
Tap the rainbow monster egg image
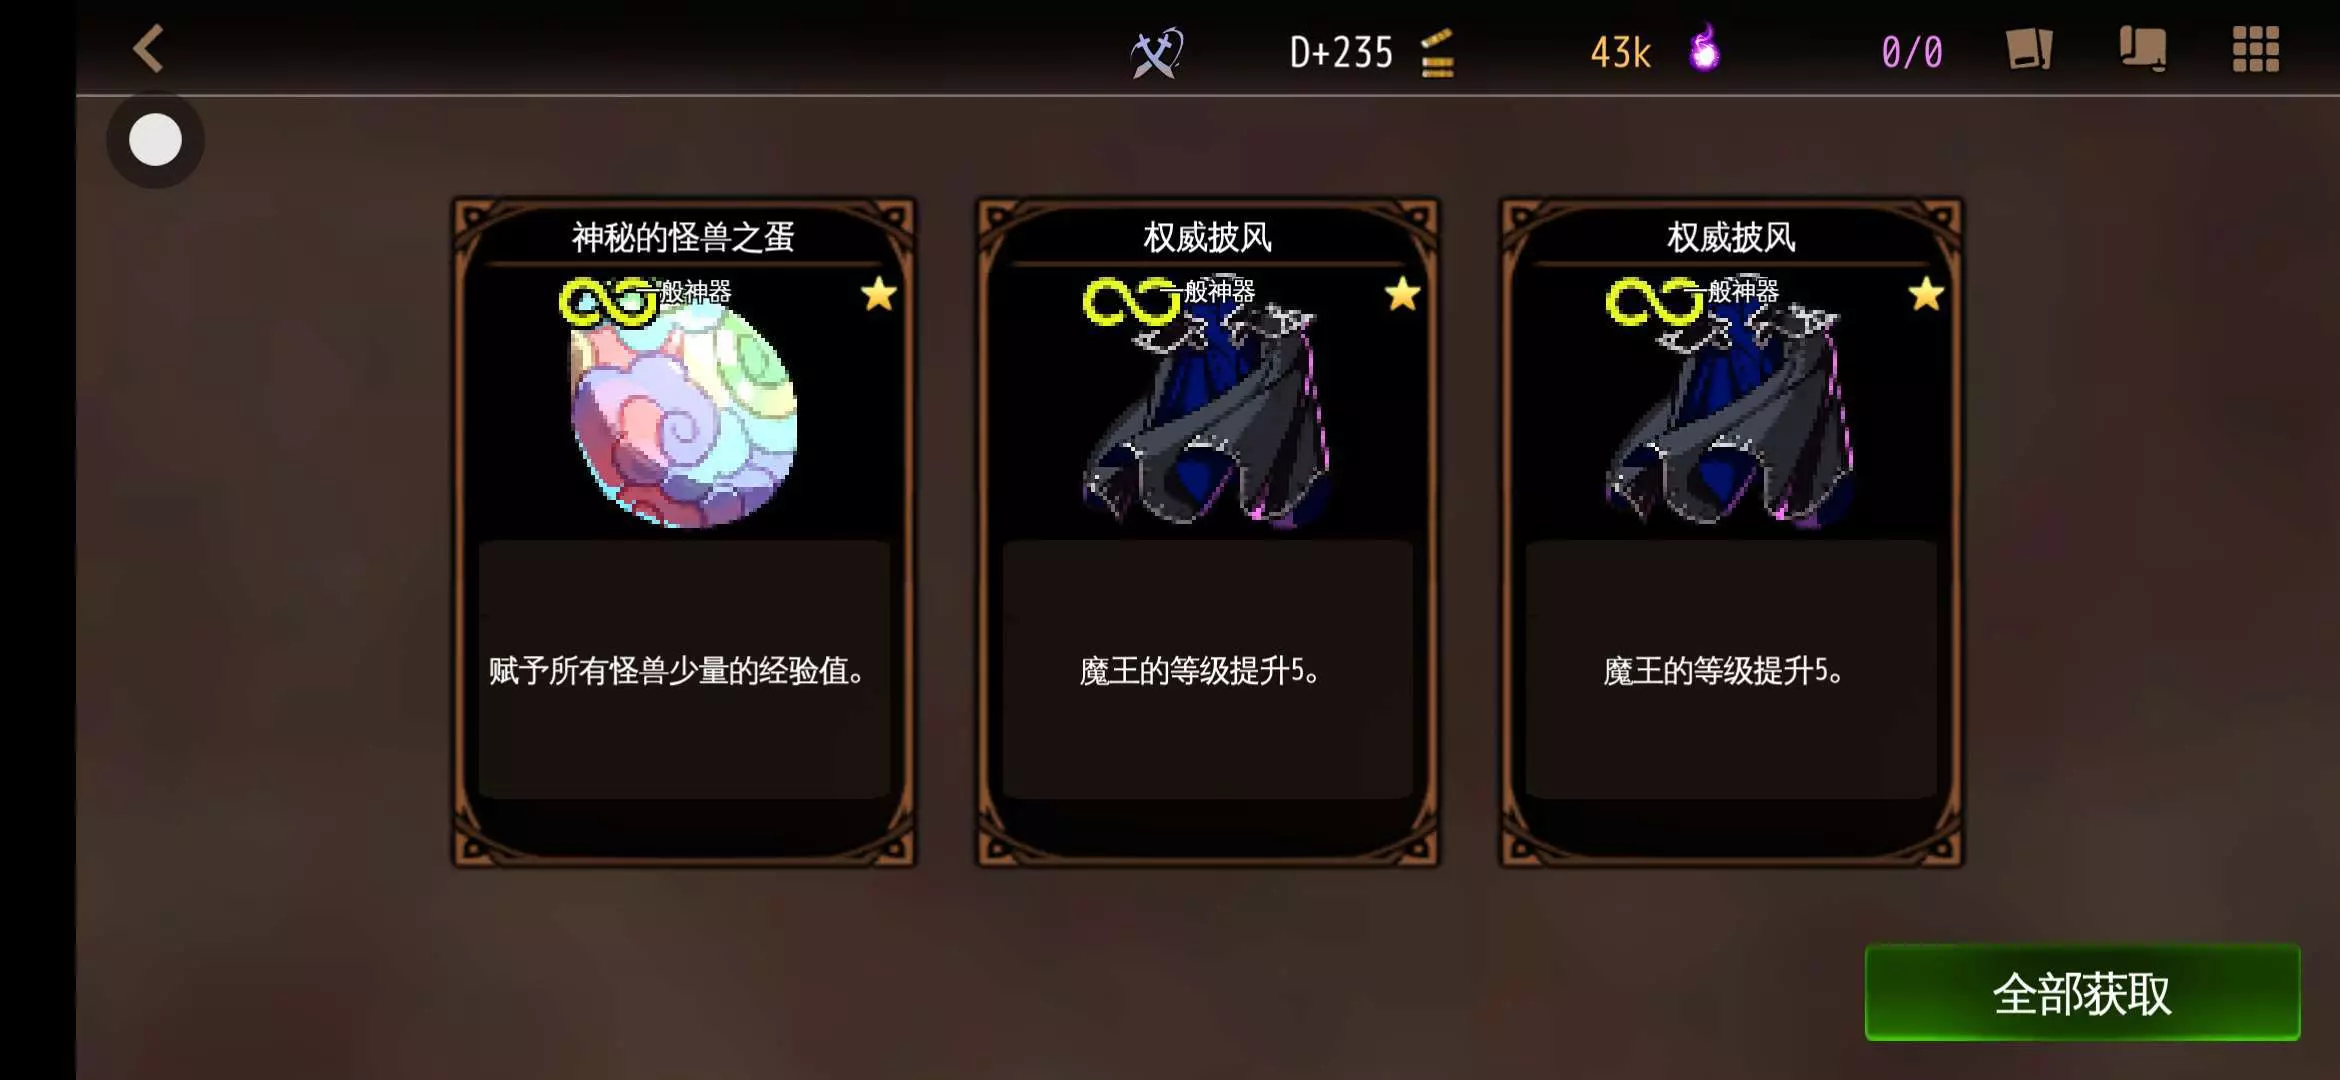click(684, 415)
